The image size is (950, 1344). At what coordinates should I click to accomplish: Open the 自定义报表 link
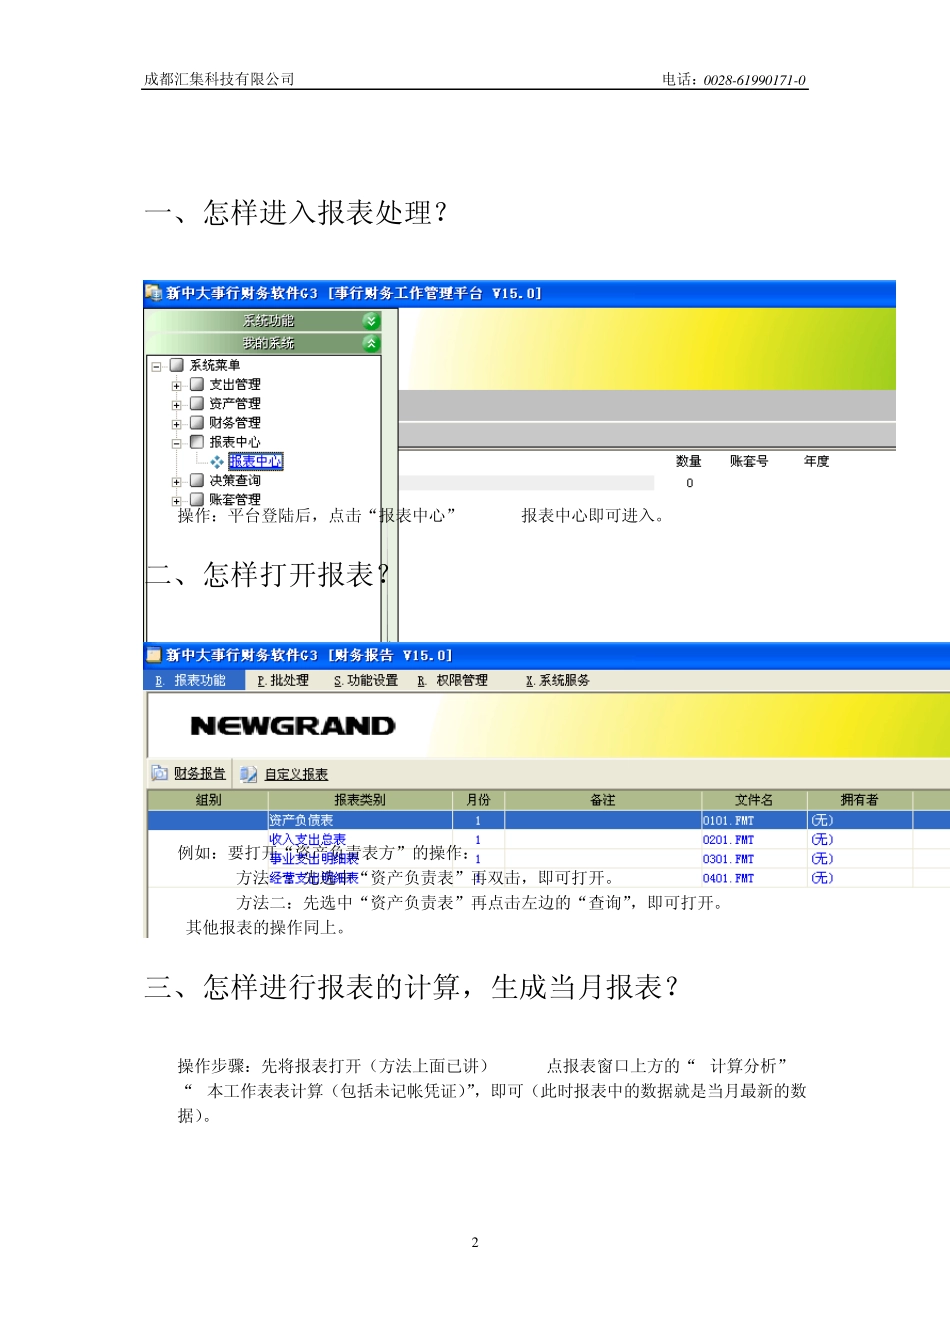point(296,774)
